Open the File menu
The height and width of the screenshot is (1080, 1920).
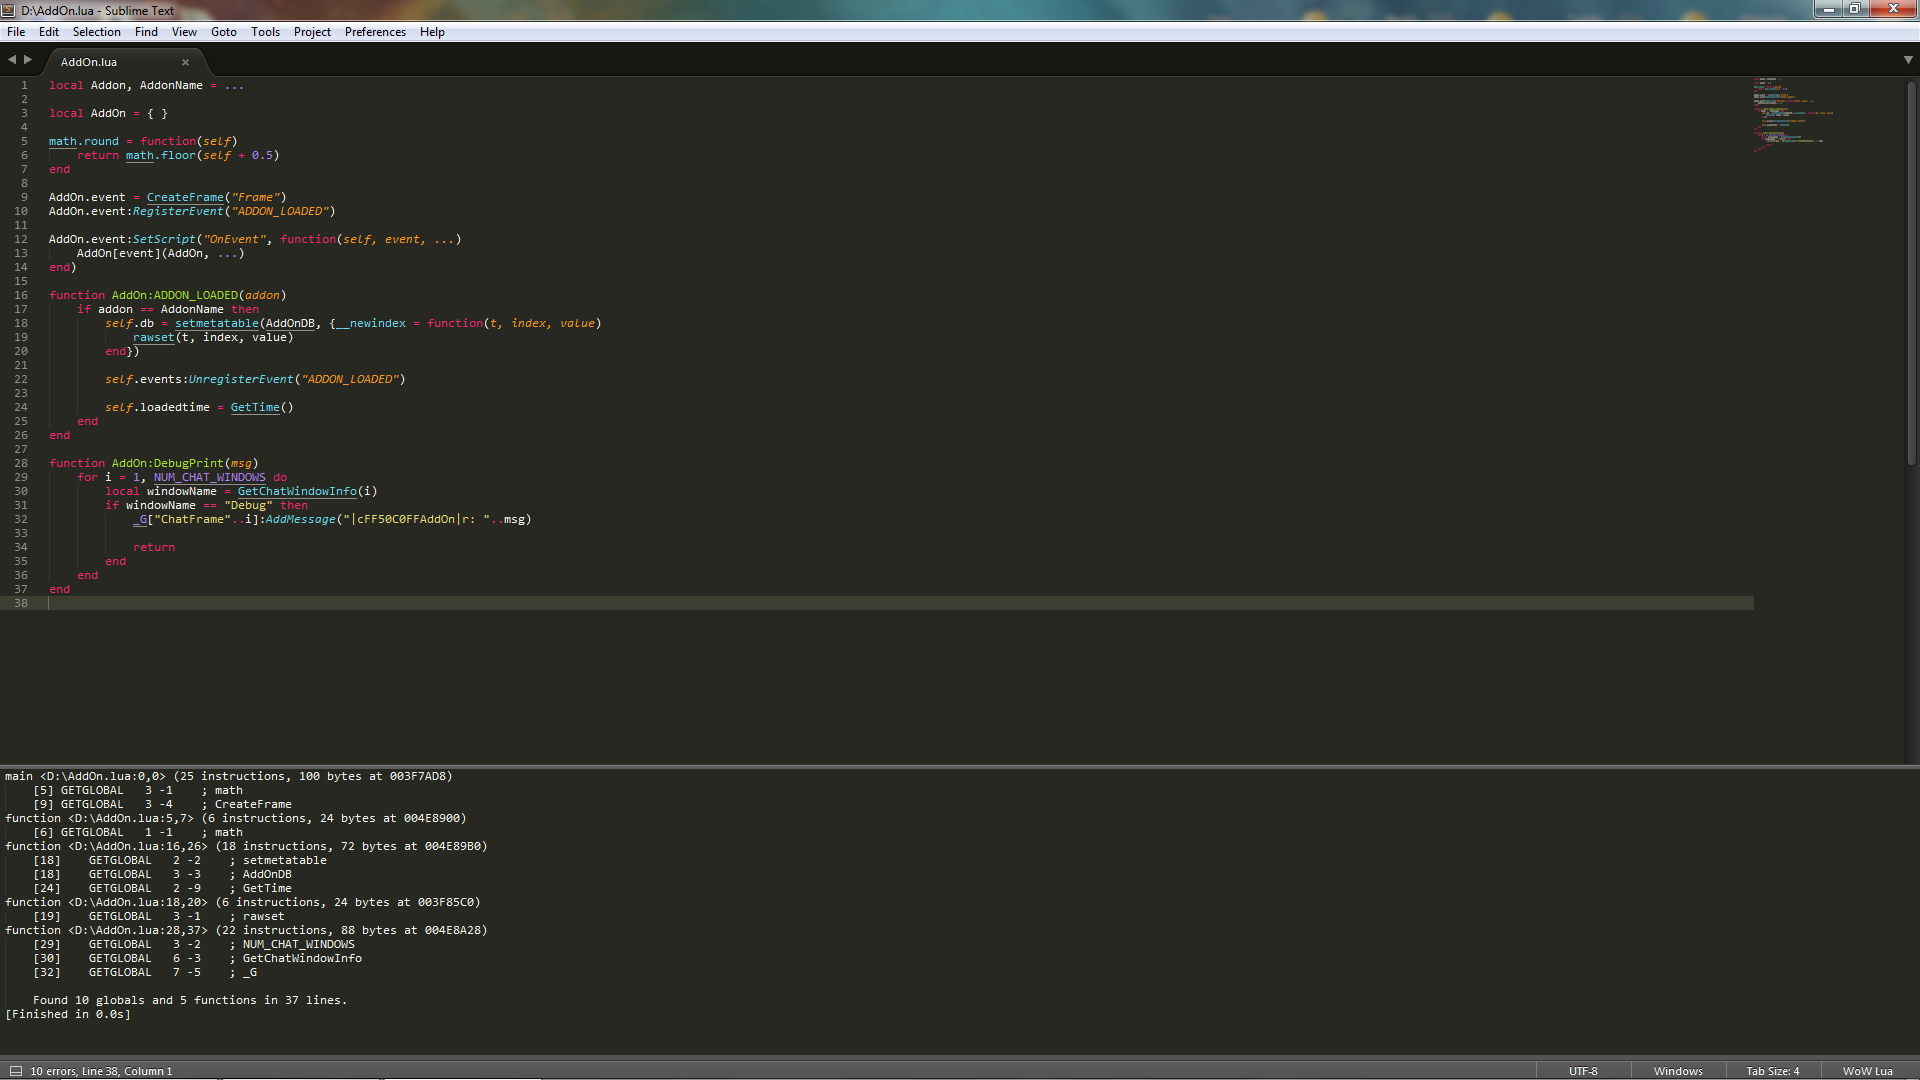[16, 32]
